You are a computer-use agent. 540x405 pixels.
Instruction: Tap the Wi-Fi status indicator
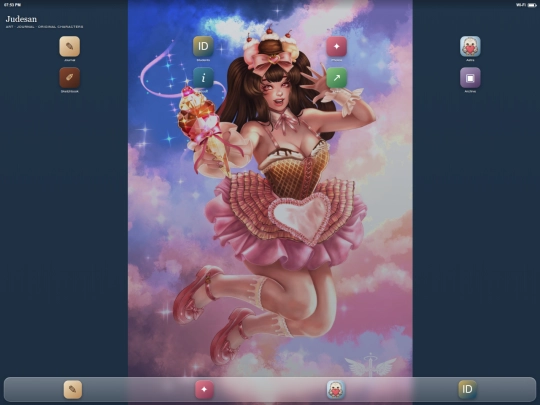(x=521, y=5)
